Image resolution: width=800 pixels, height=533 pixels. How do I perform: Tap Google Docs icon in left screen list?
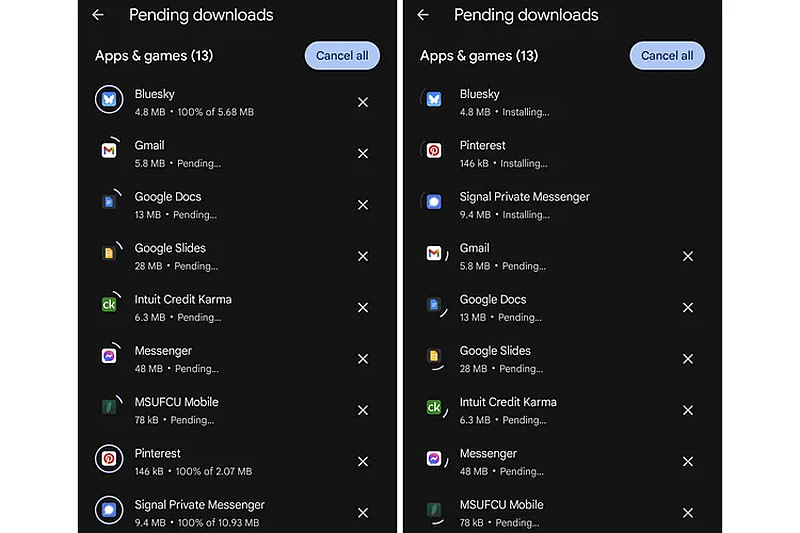[x=109, y=202]
